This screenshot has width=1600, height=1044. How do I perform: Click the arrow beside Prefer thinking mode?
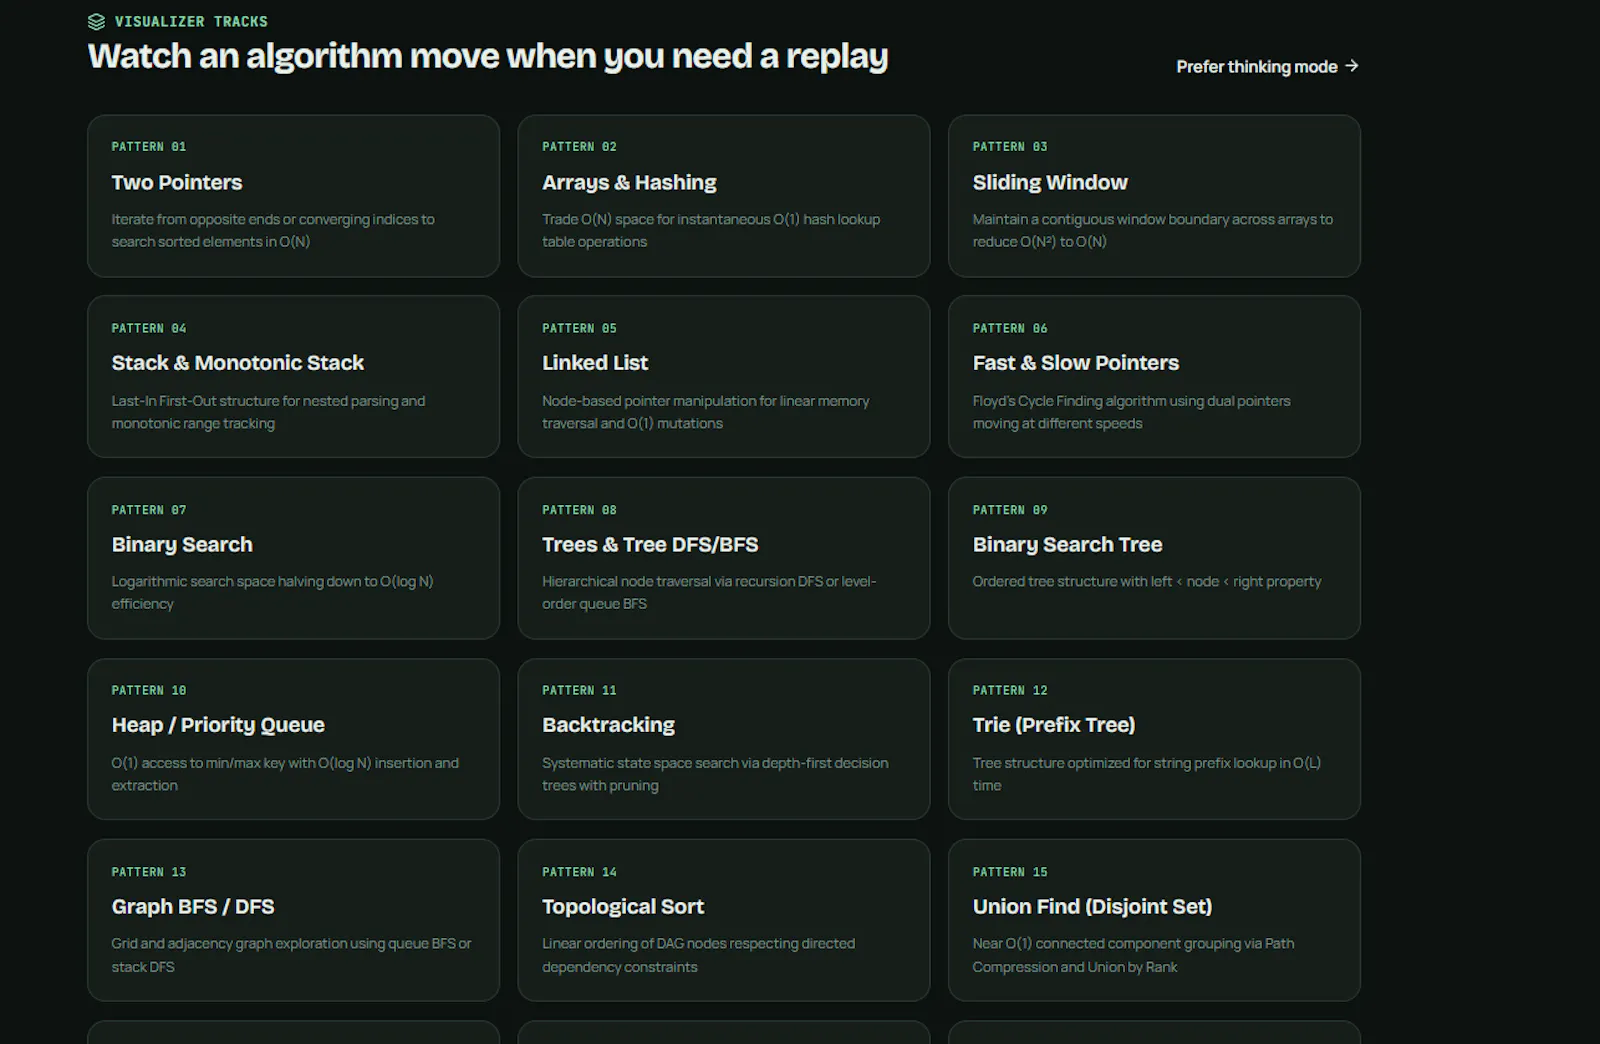(x=1351, y=66)
